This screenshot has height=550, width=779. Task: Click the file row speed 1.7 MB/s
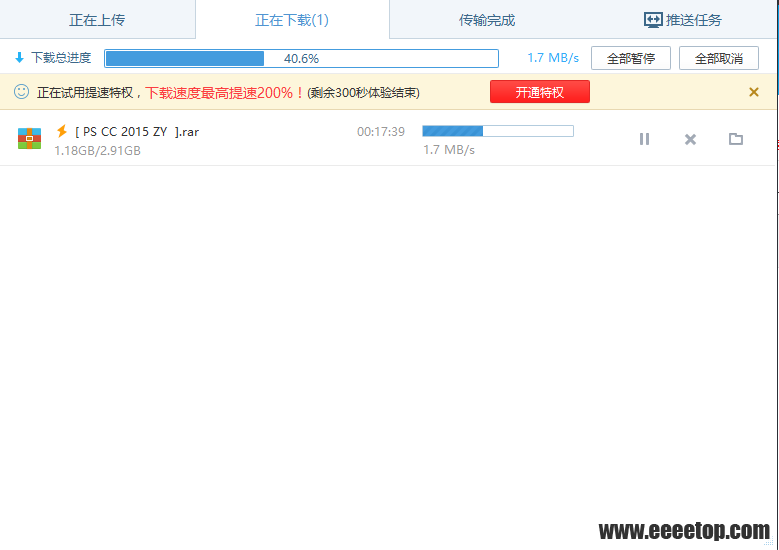coord(449,150)
